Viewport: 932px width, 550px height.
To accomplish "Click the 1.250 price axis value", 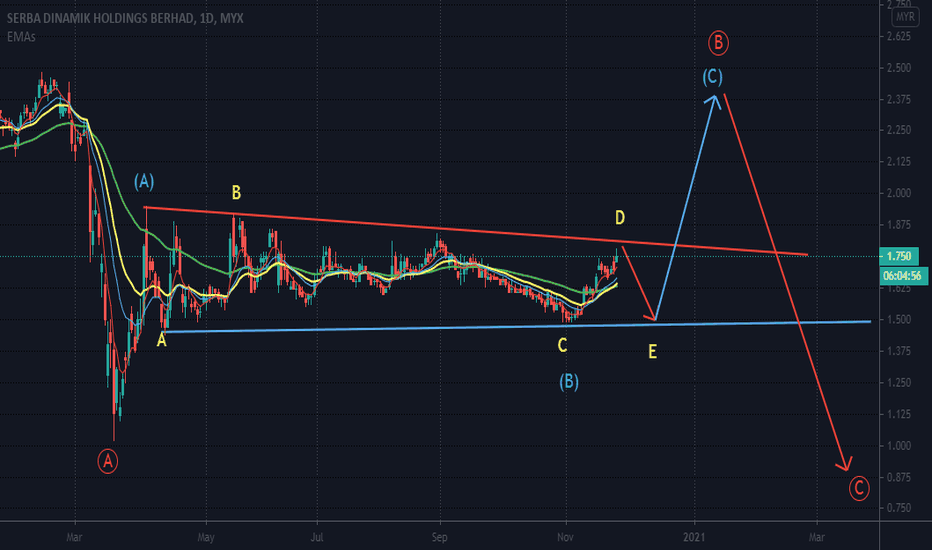I will [898, 382].
